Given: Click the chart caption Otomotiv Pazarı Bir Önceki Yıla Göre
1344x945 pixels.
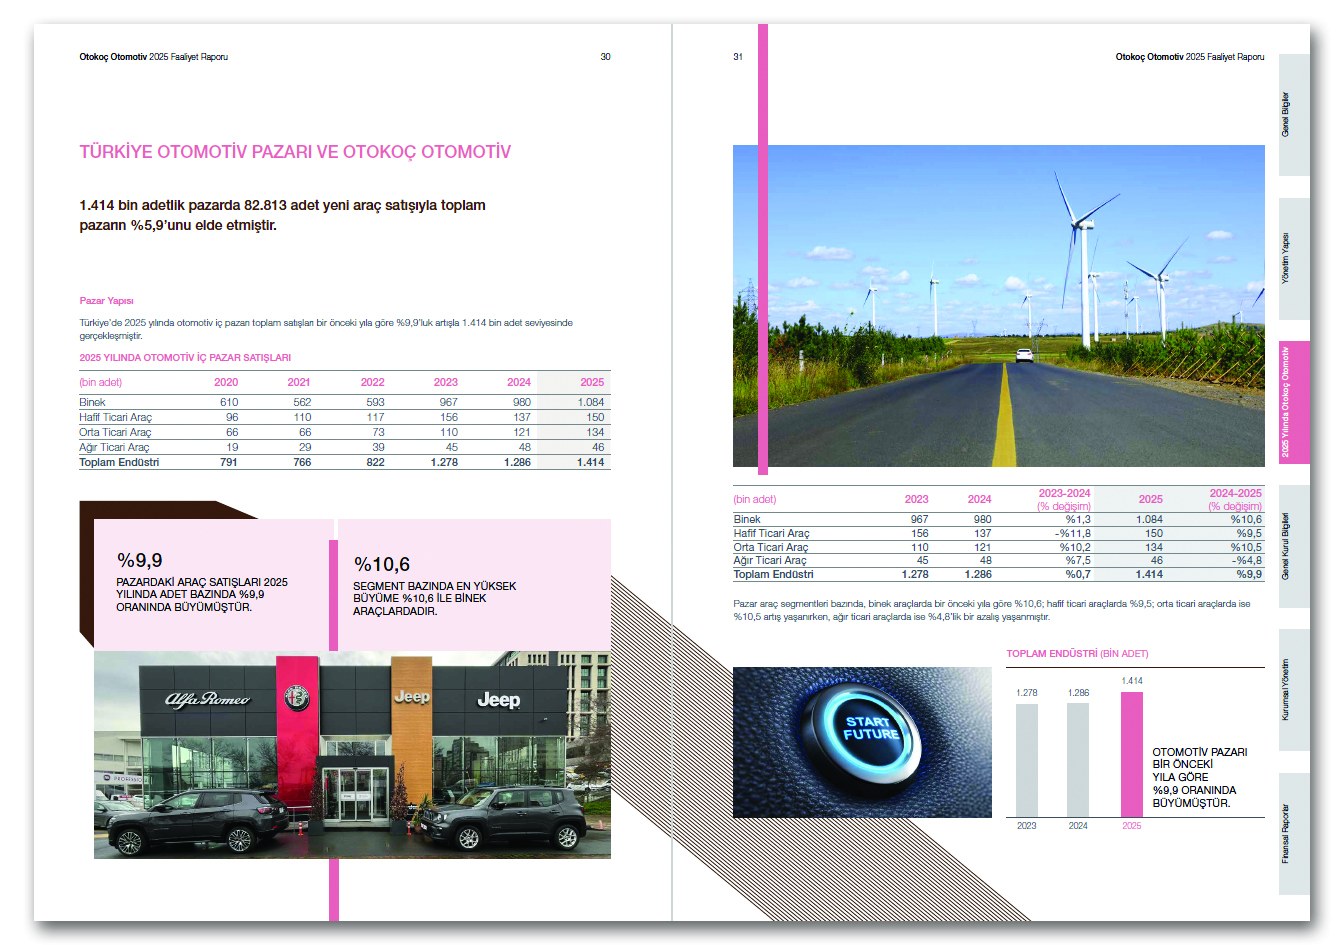Looking at the screenshot, I should click(1200, 777).
